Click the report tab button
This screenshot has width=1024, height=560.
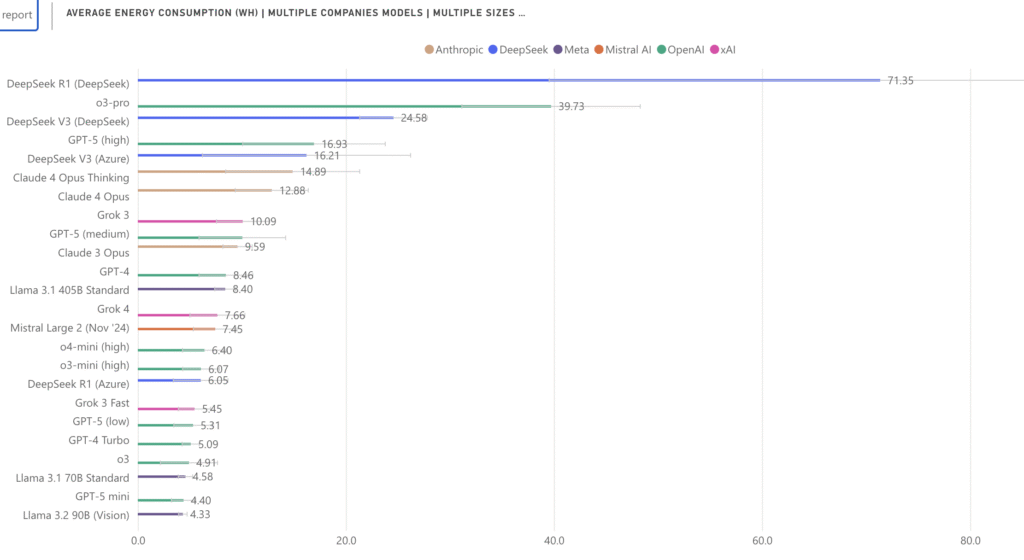(x=17, y=14)
